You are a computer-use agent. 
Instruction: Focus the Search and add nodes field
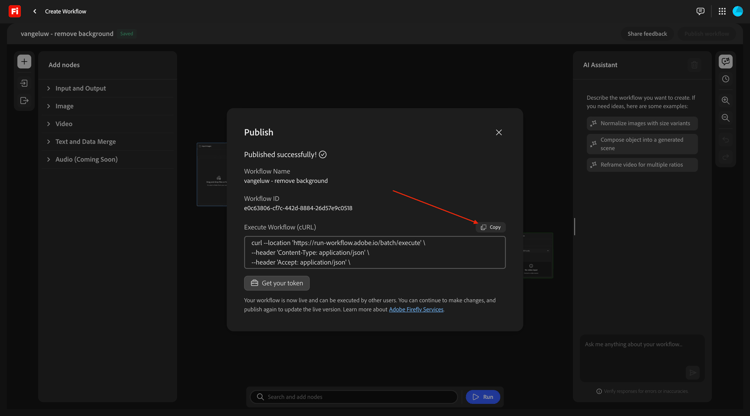pyautogui.click(x=354, y=397)
